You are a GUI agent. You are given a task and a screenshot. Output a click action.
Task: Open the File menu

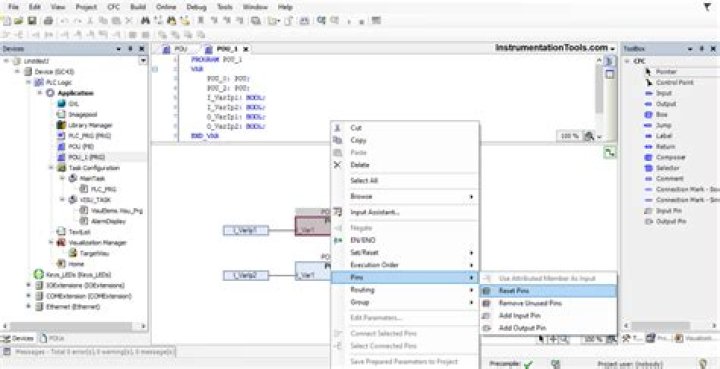(14, 7)
